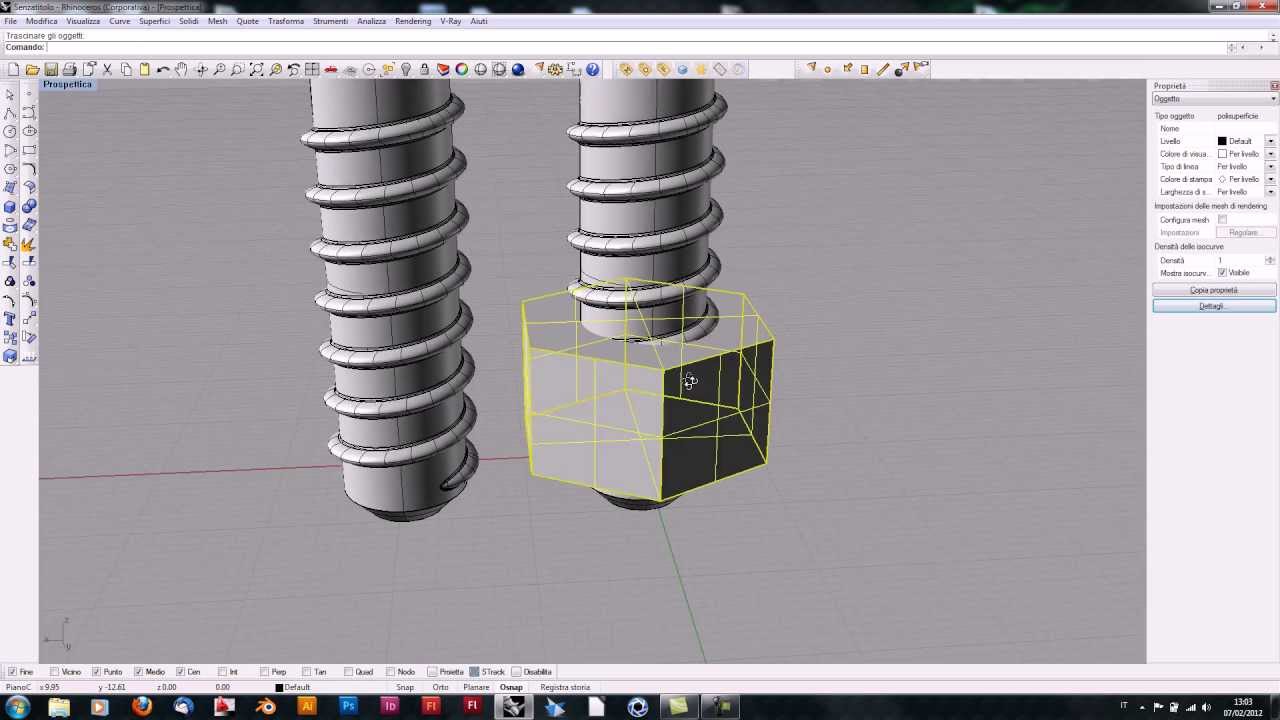Enable the Int osnap checkbox
Viewport: 1280px width, 720px height.
223,672
